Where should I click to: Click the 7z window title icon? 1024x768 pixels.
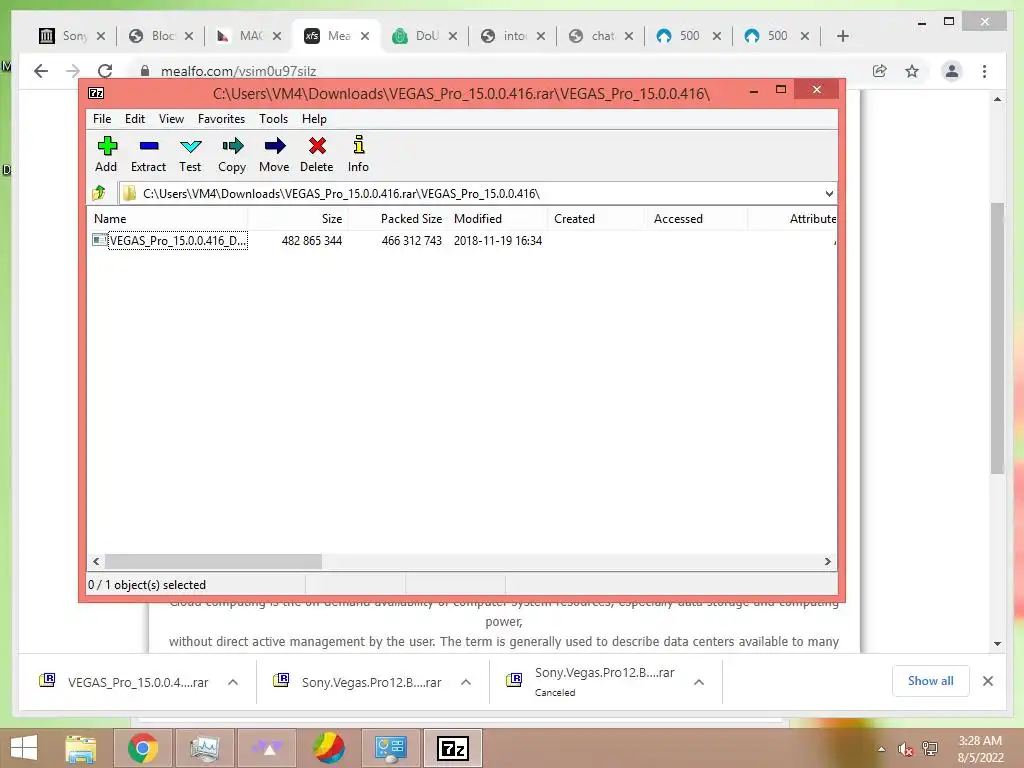(96, 93)
